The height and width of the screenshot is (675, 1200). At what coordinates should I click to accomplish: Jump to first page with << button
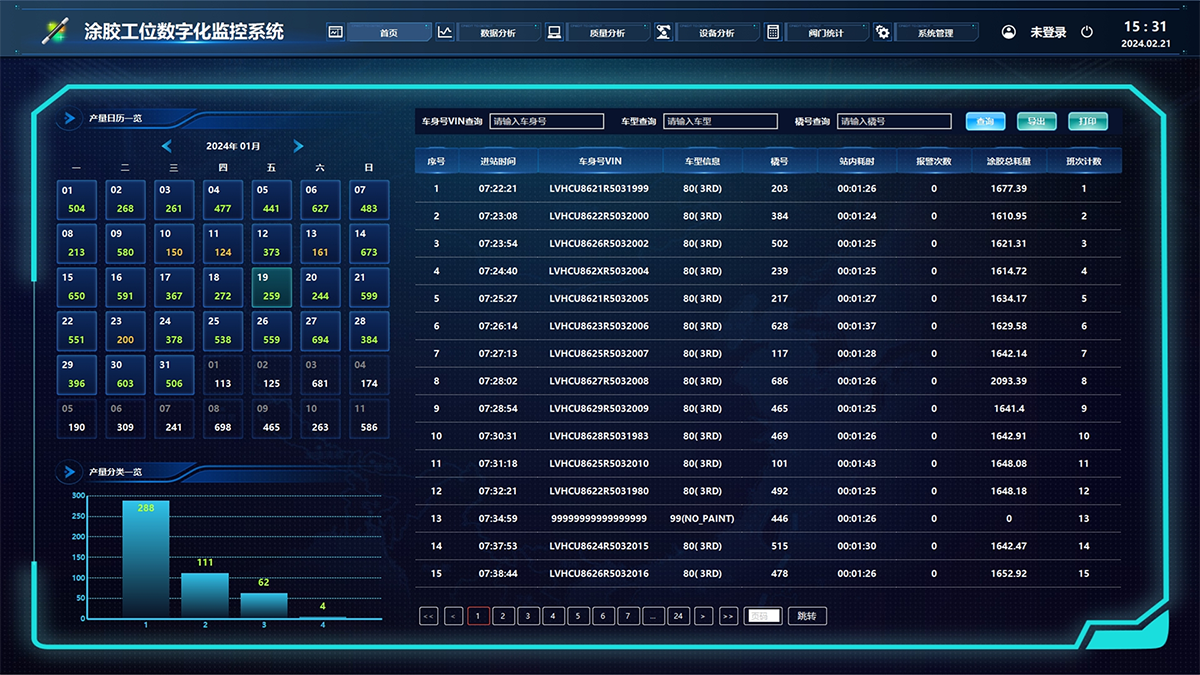tap(429, 616)
